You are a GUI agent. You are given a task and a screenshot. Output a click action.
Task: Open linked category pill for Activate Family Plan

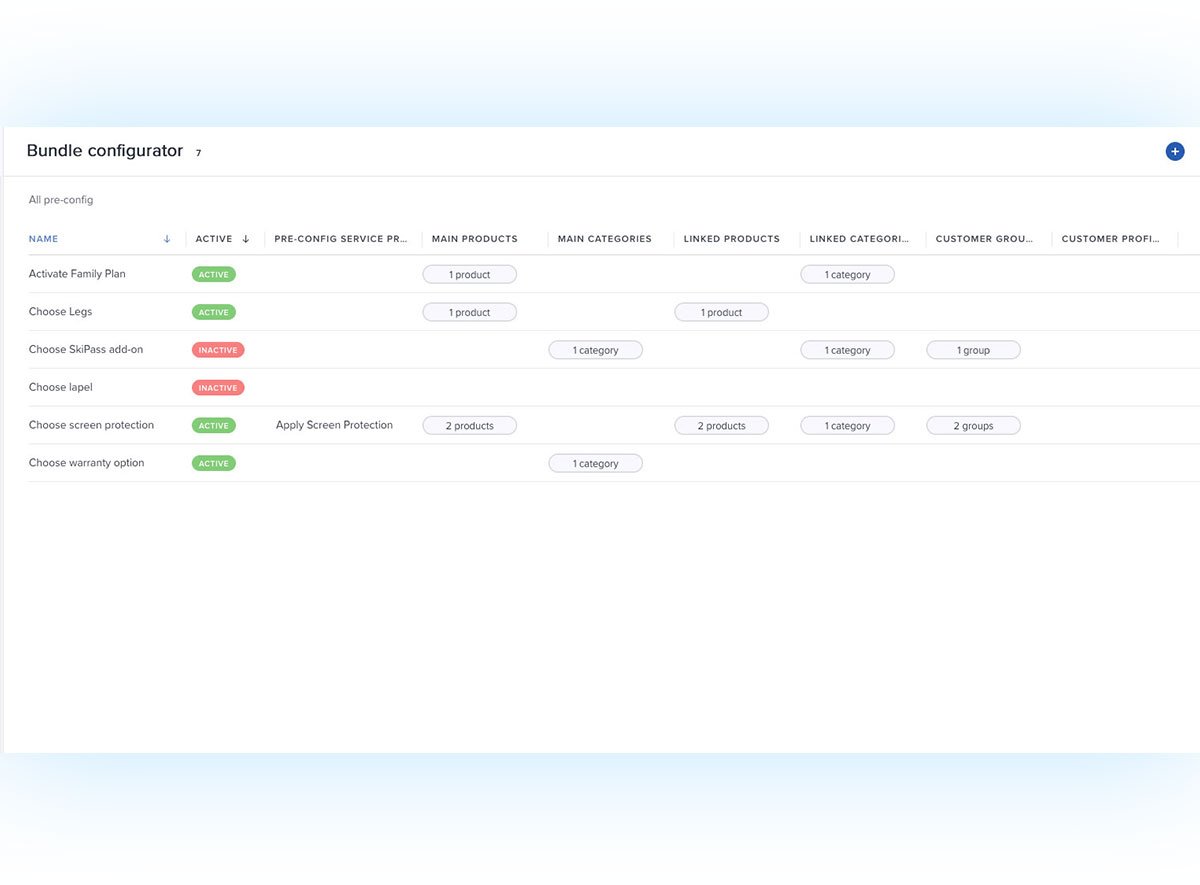click(848, 274)
